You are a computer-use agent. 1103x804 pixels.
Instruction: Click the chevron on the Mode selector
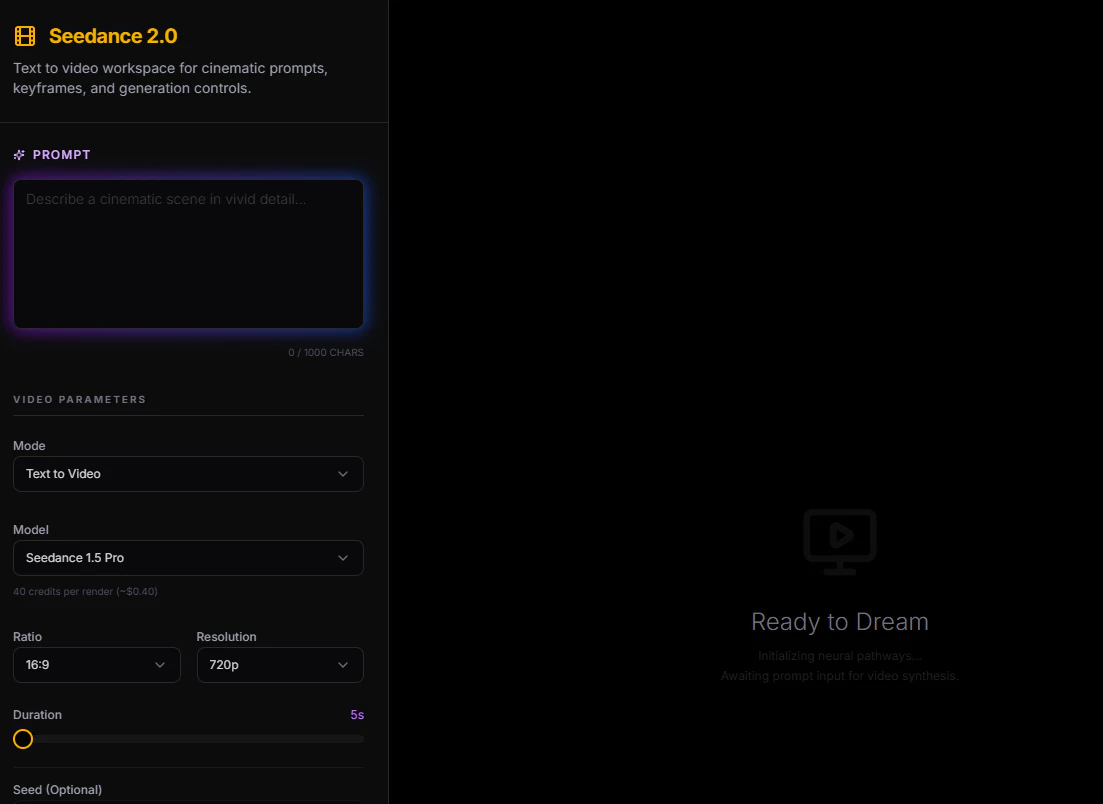click(x=344, y=473)
